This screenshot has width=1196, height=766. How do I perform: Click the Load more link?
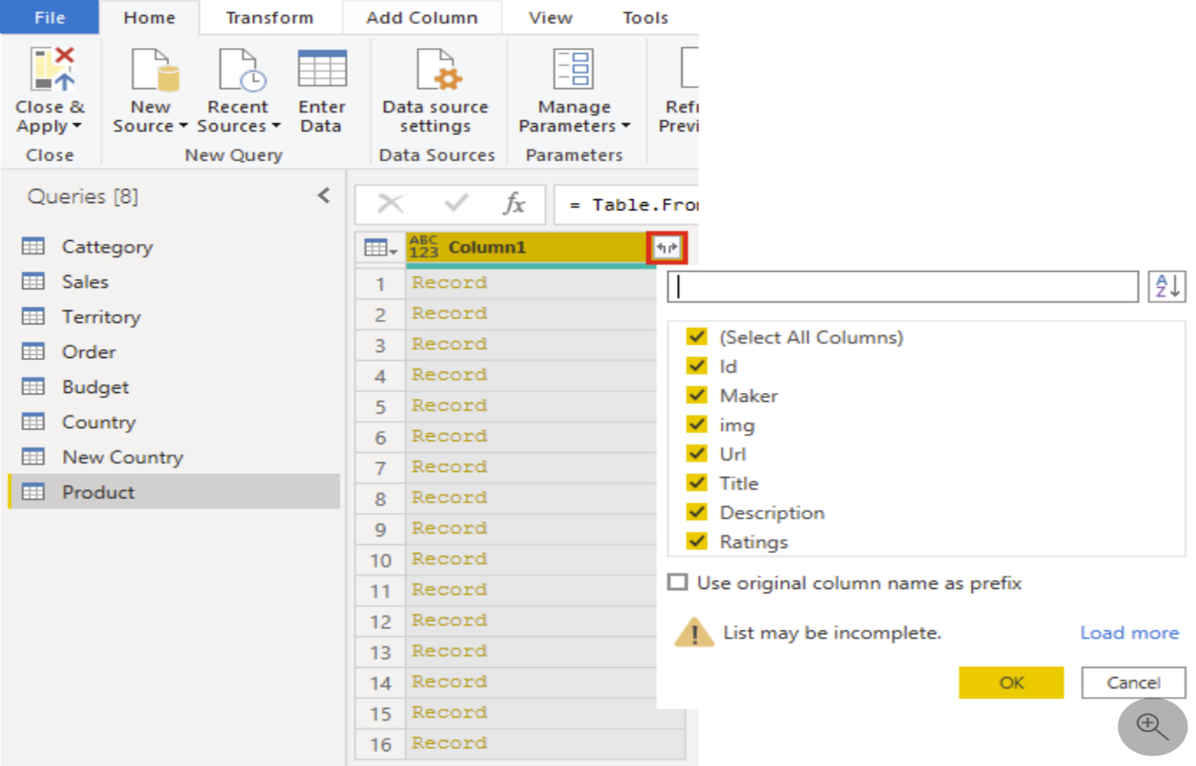tap(1130, 632)
